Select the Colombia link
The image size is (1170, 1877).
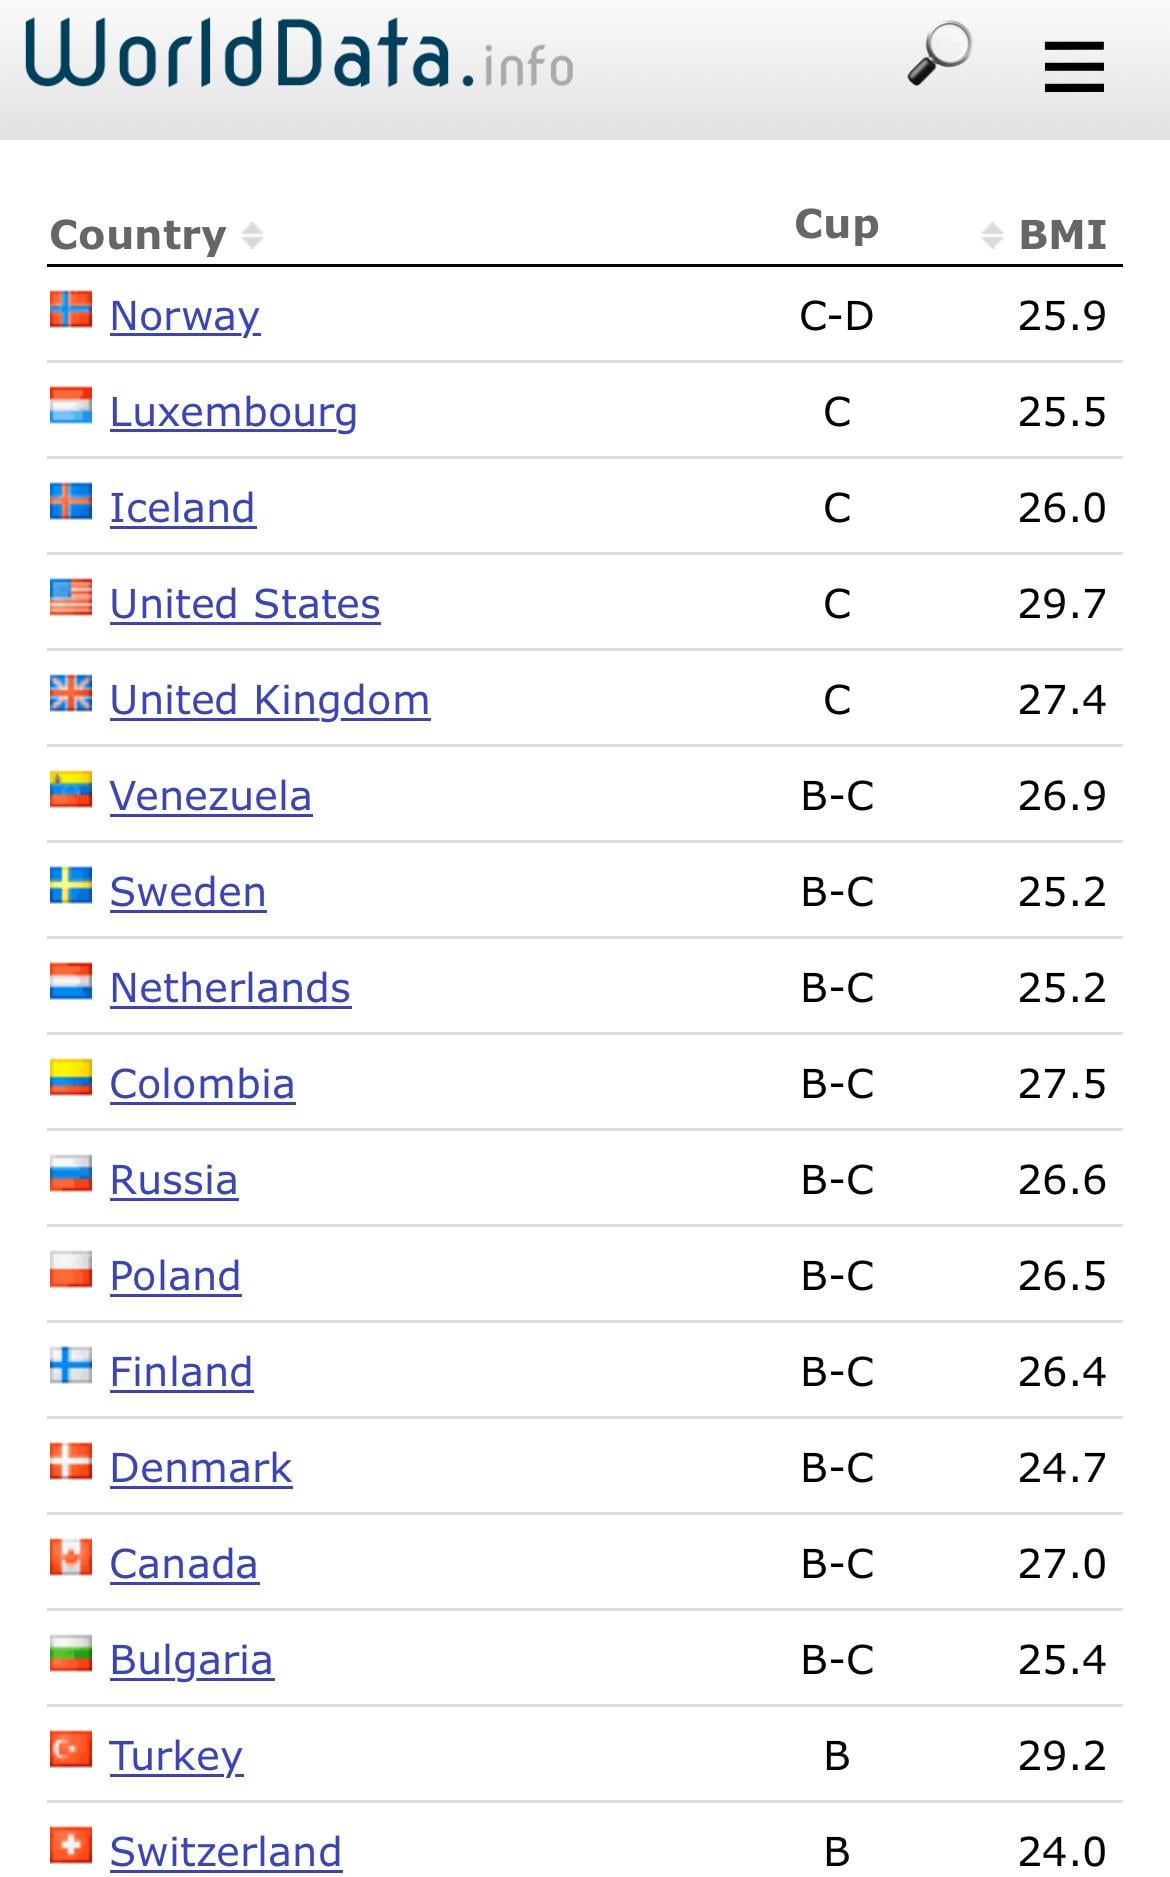[x=202, y=1084]
